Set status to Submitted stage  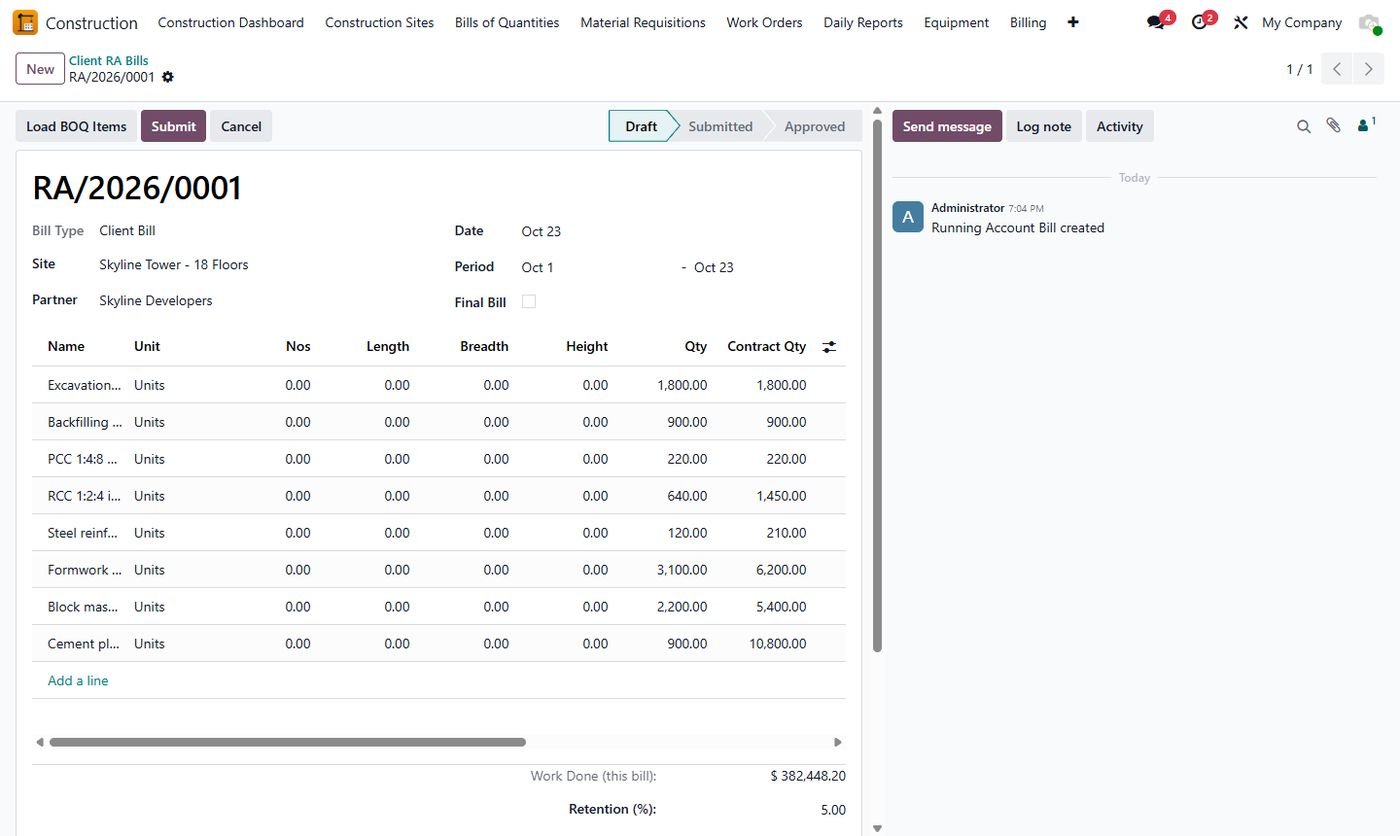tap(720, 126)
